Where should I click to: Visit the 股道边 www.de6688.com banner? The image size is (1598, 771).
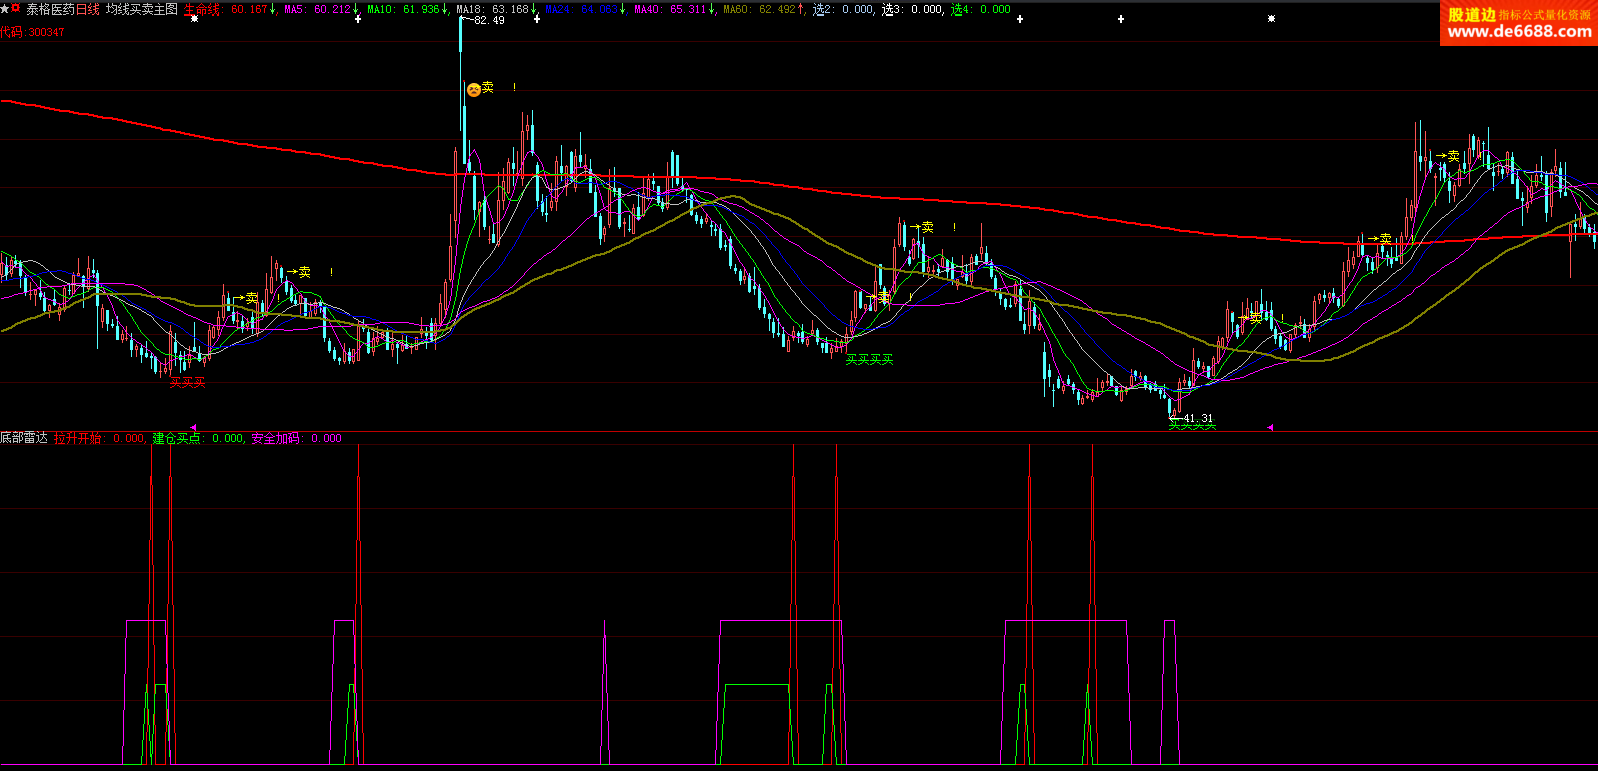pyautogui.click(x=1519, y=23)
